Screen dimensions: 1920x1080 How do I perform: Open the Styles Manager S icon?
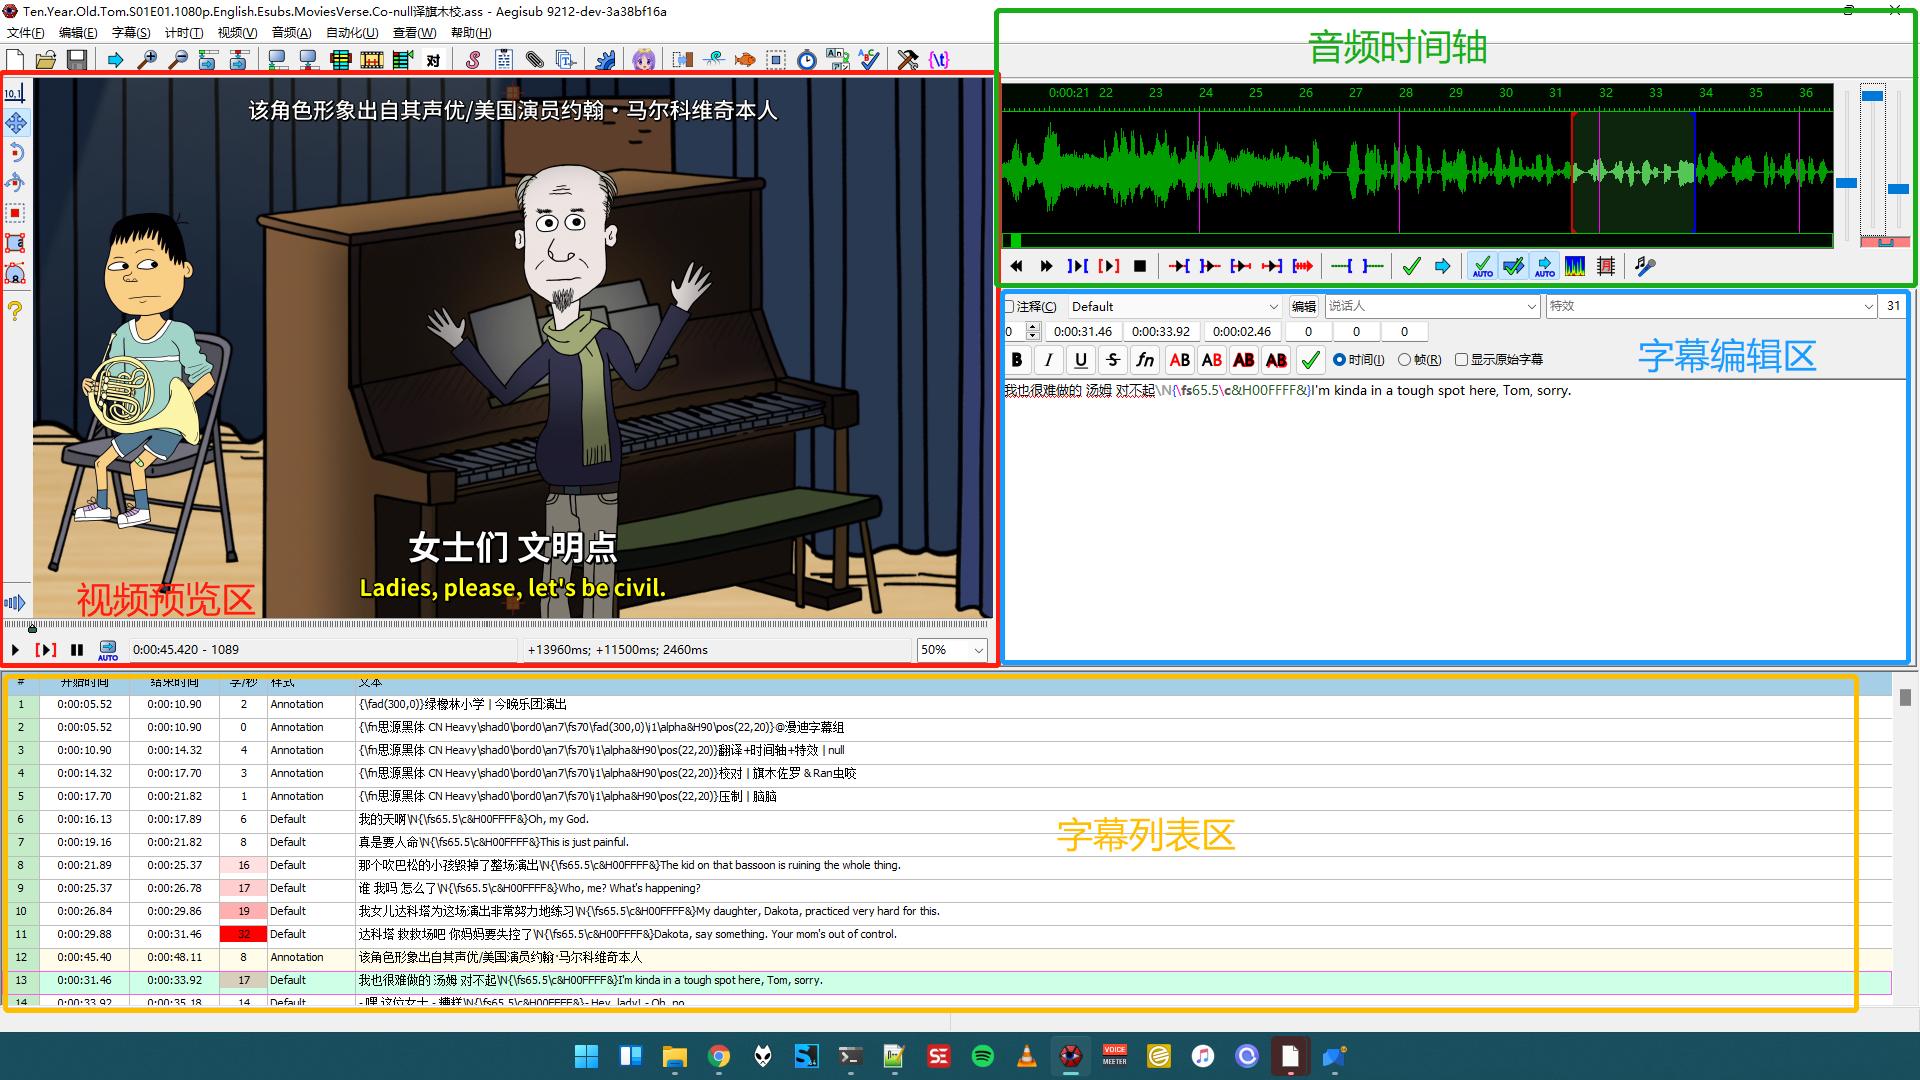[472, 60]
